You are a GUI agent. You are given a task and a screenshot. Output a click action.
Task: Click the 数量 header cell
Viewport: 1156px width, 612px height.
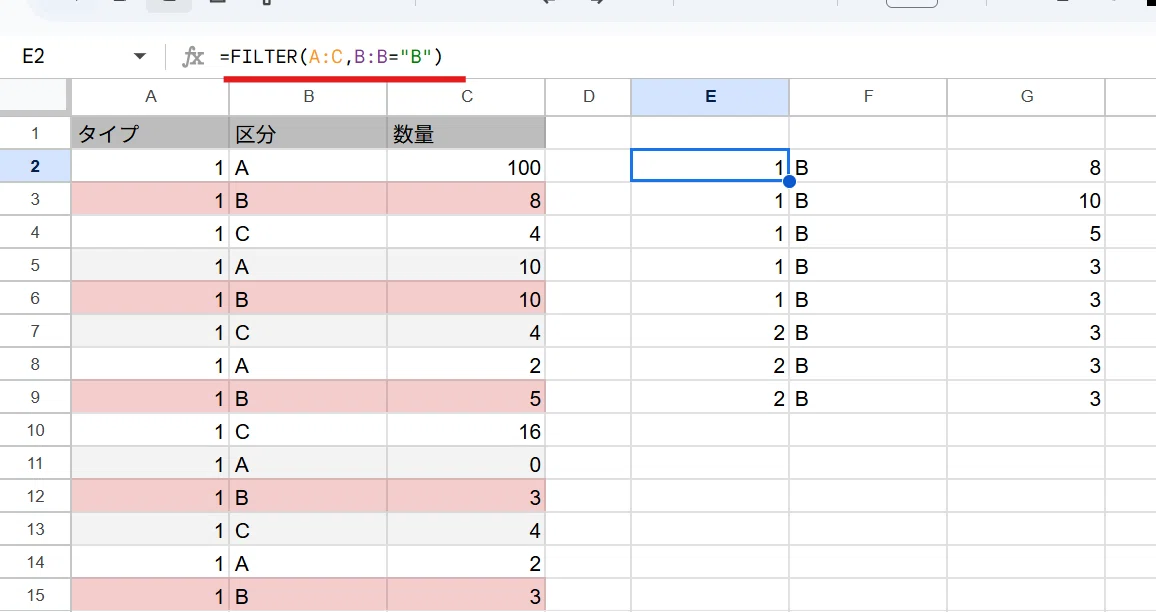coord(467,133)
